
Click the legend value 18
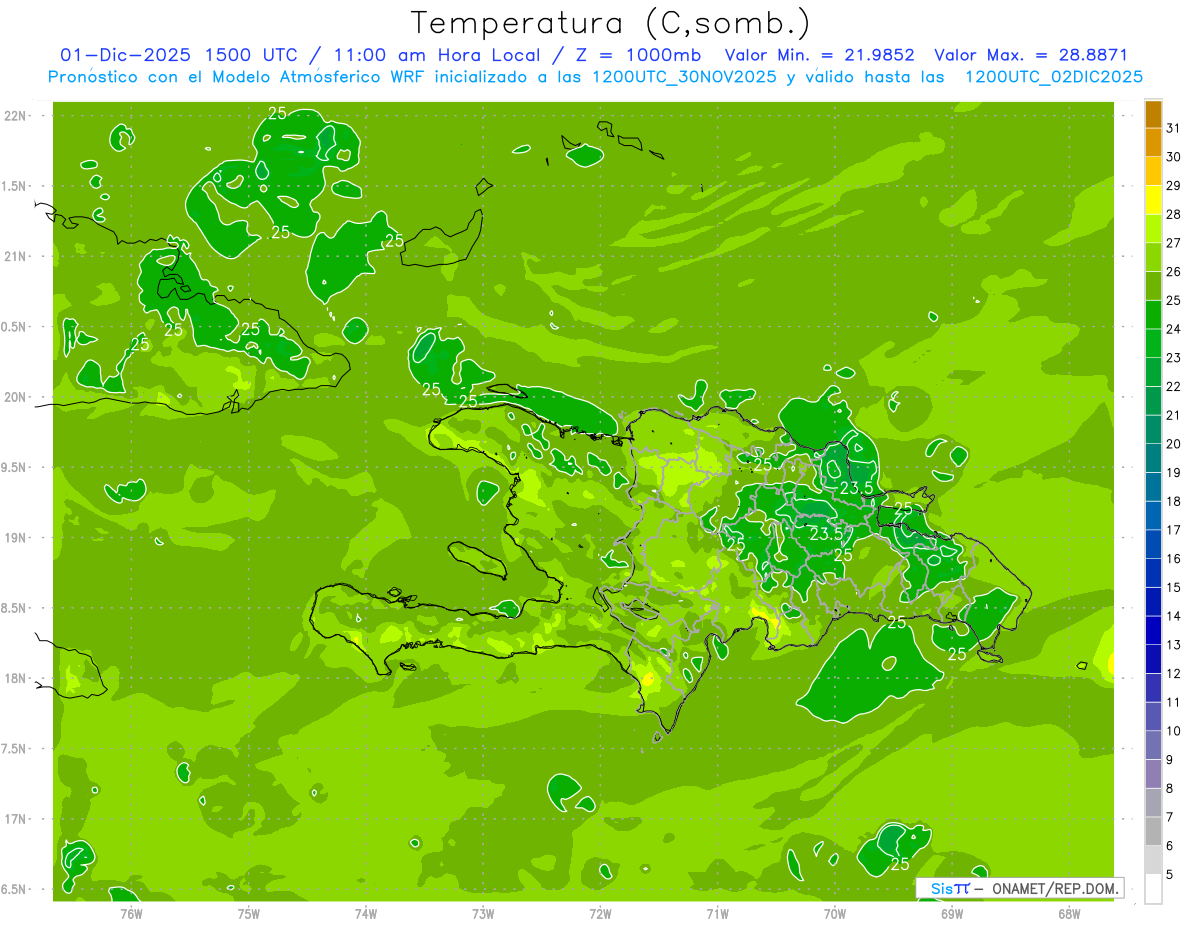(1174, 501)
